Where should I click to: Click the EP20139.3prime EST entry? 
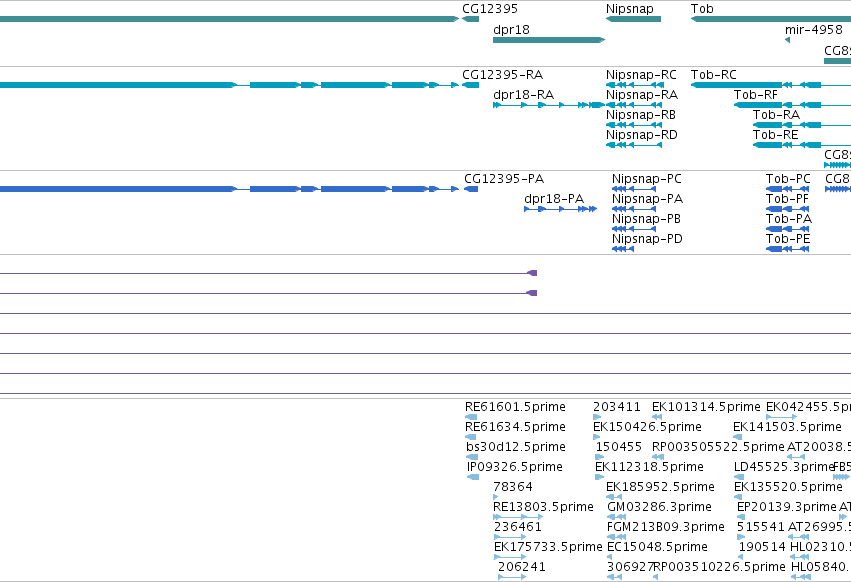tap(787, 507)
